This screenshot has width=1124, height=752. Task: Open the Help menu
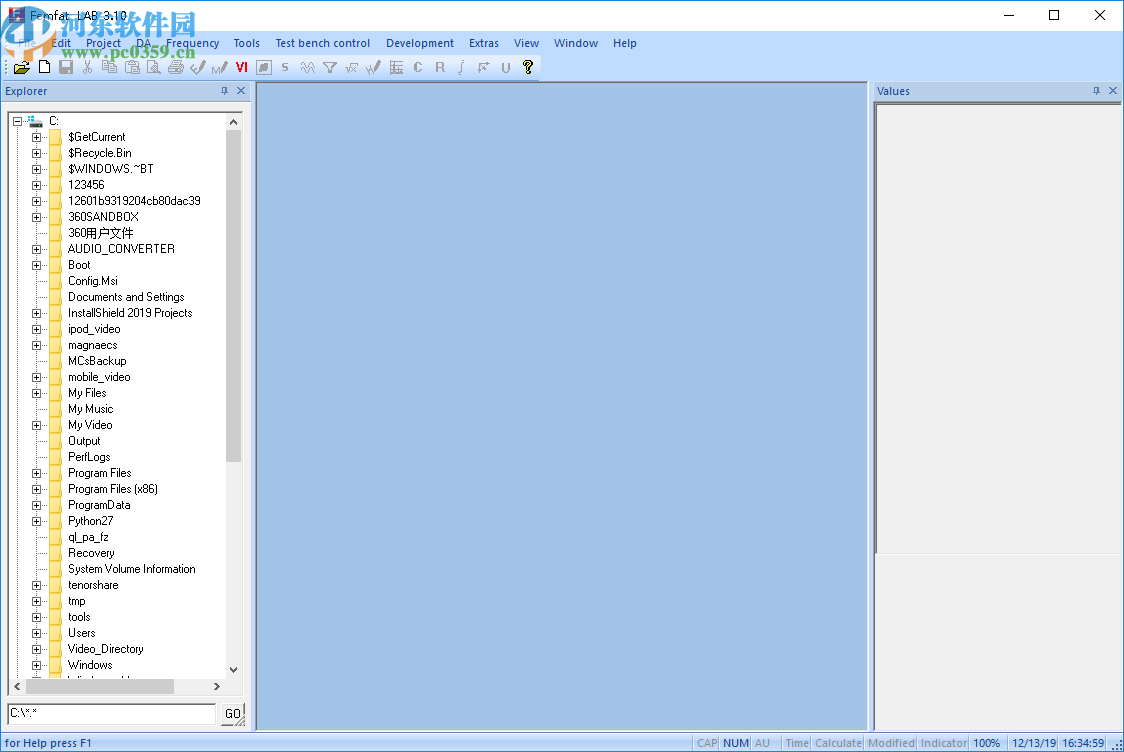click(624, 43)
